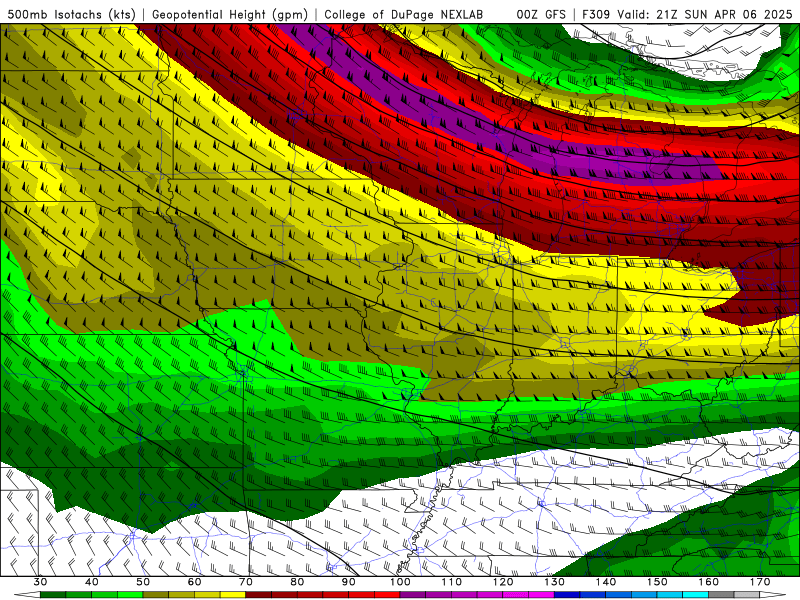The width and height of the screenshot is (800, 600).
Task: Select the dark gray swatch just after 160
Action: [721, 595]
